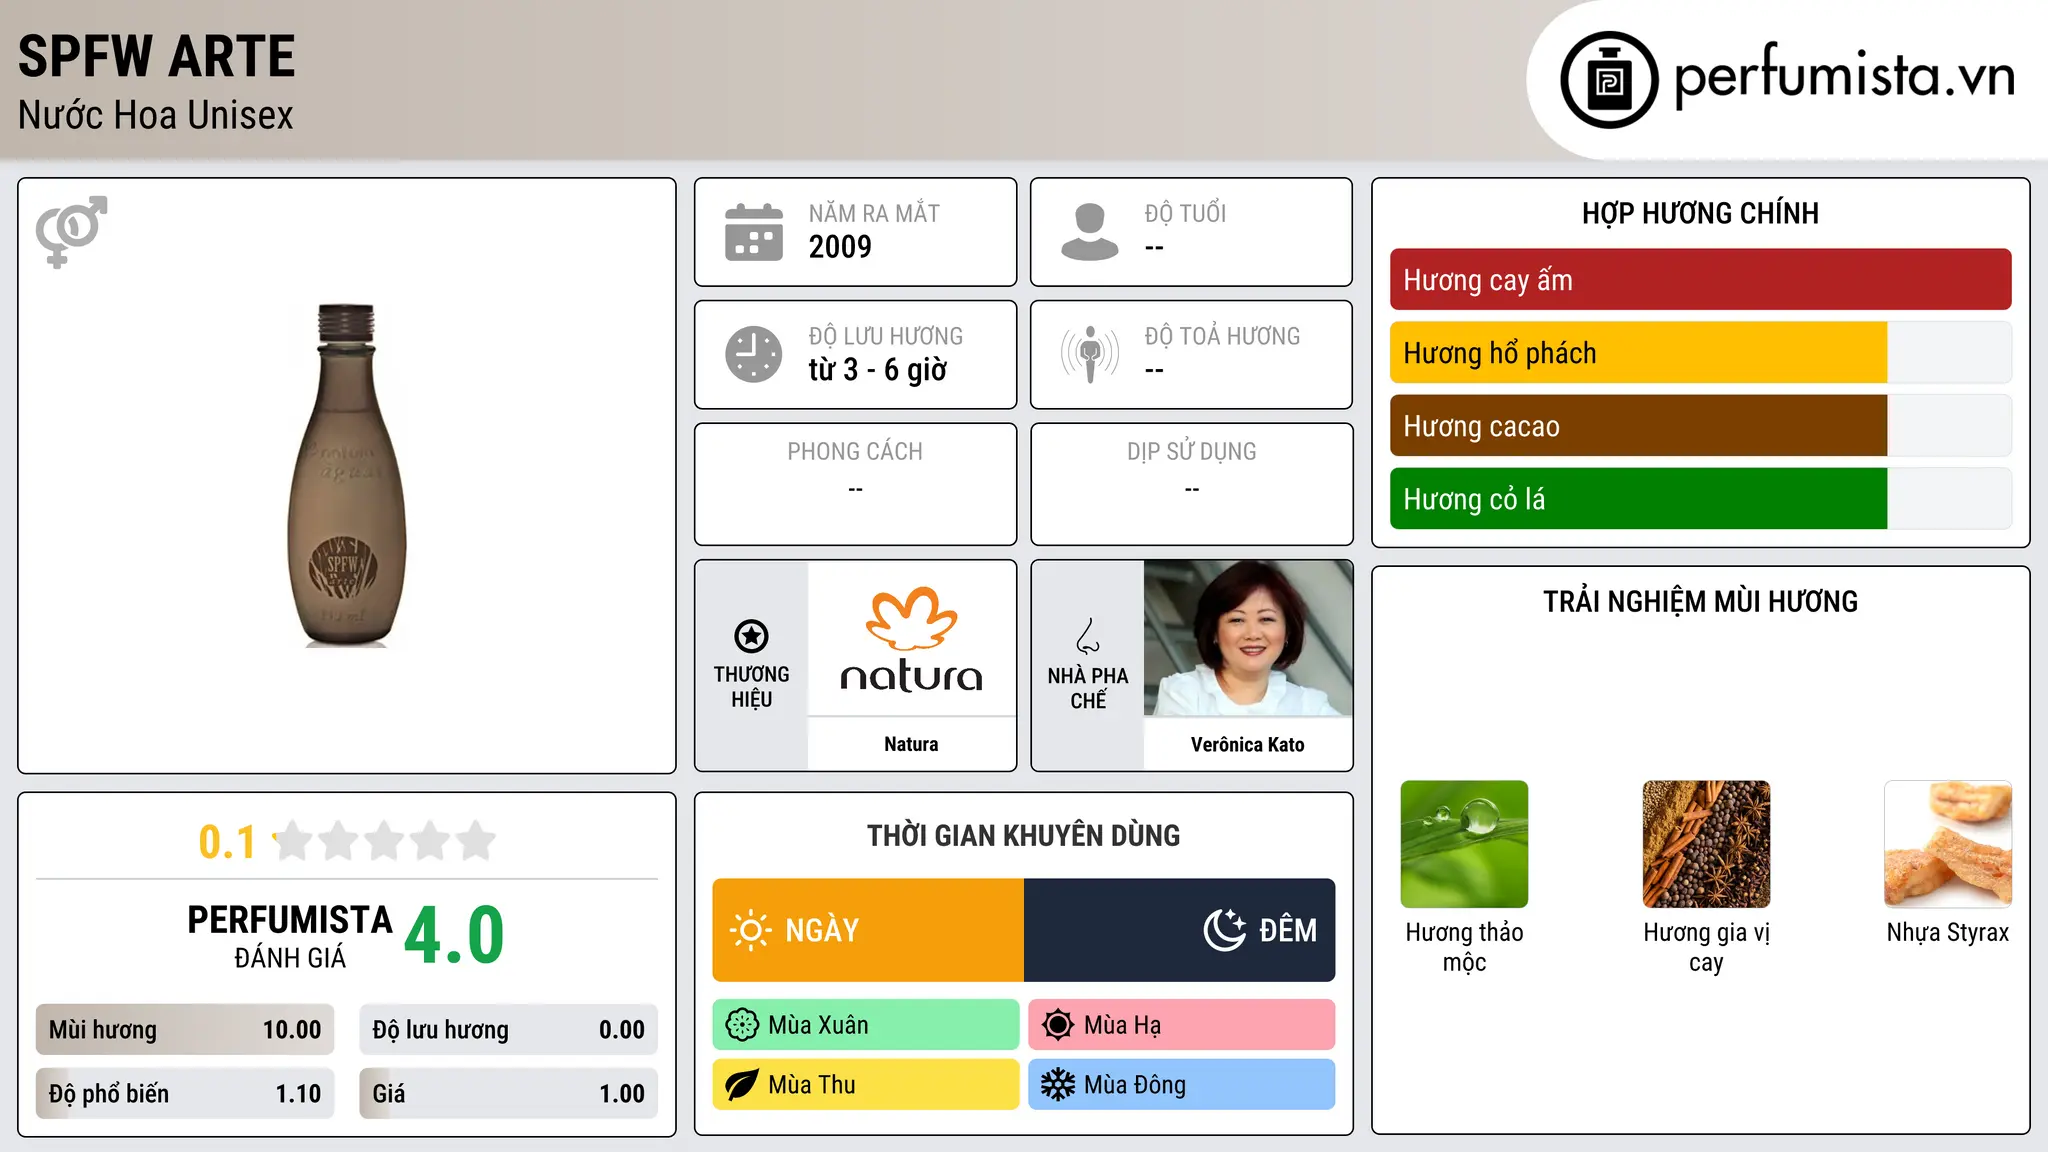2048x1152 pixels.
Task: Choose the Mùa Hạ season button
Action: 1182,1025
